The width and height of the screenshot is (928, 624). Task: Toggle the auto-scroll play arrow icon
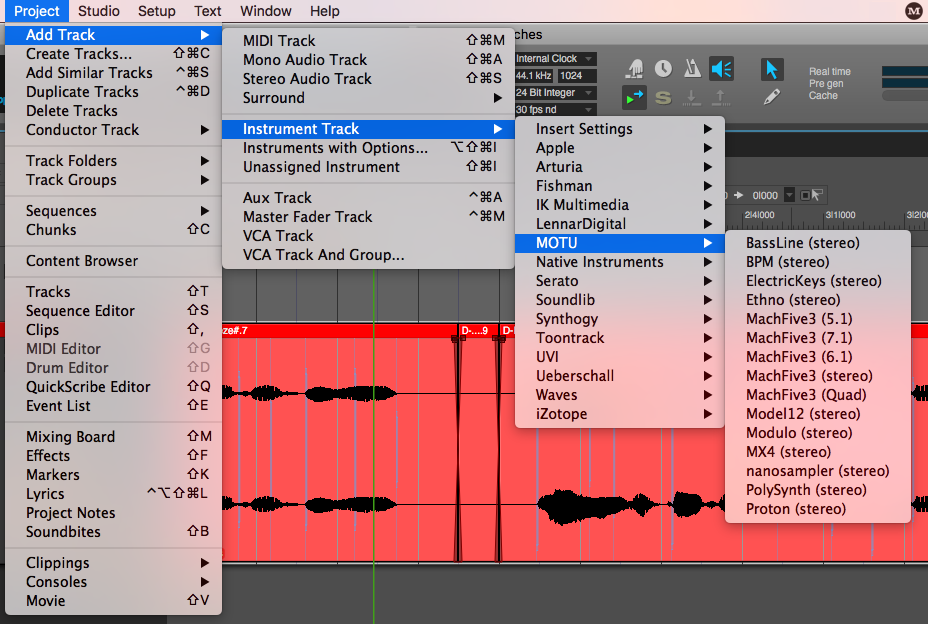(634, 97)
